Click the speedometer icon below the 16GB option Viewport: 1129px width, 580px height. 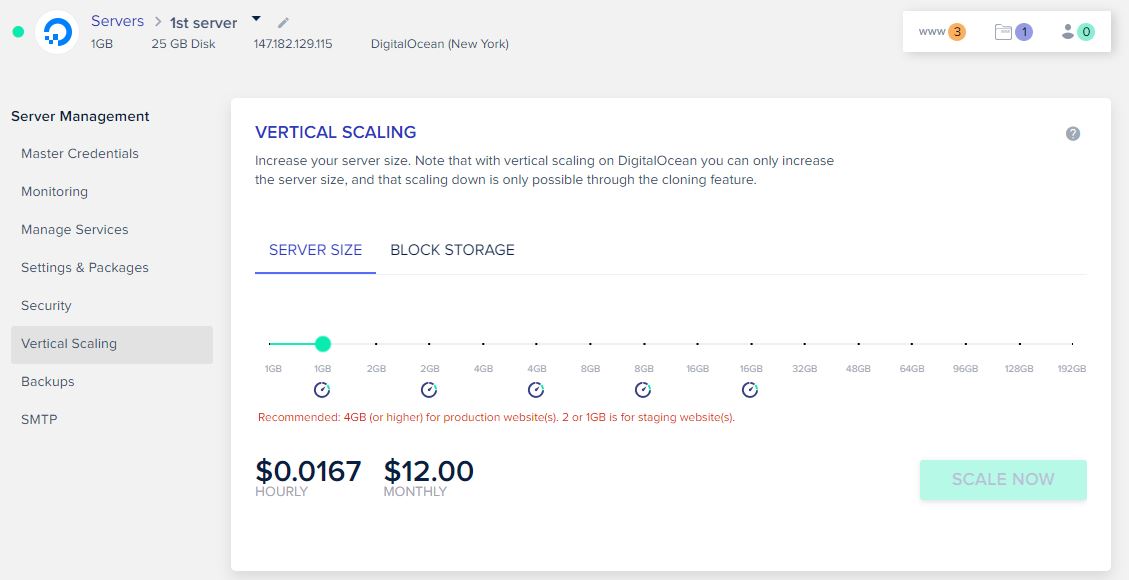coord(750,390)
